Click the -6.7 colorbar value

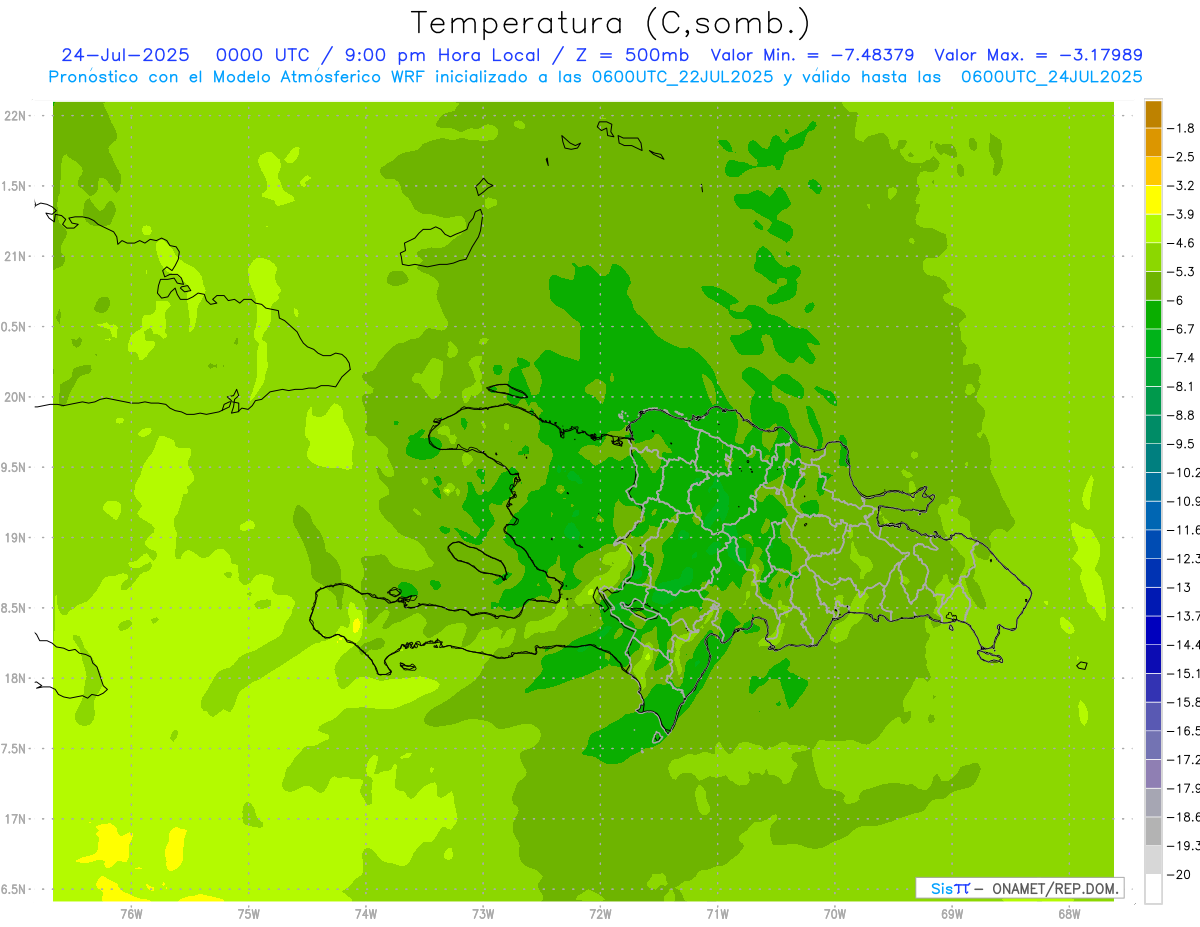(1181, 329)
